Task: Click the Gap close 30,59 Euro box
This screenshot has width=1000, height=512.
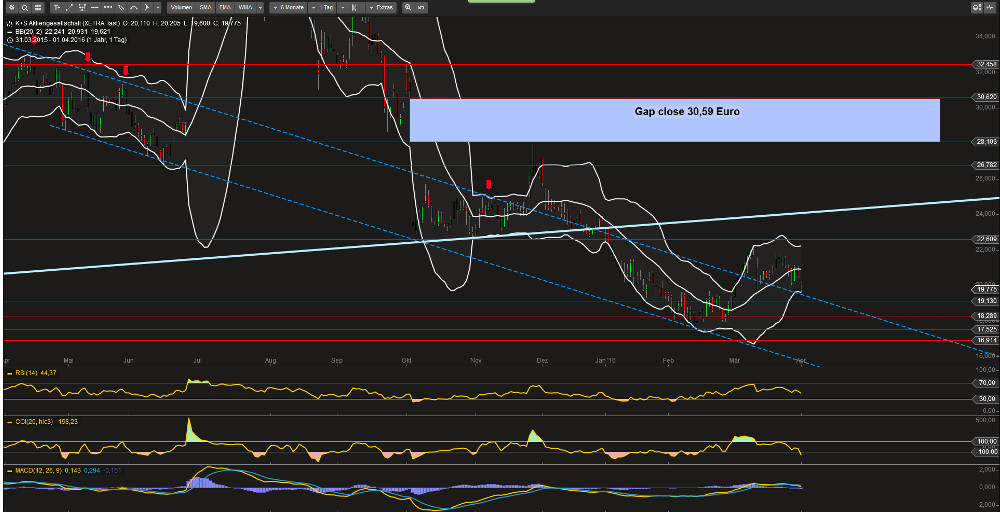Action: (675, 120)
